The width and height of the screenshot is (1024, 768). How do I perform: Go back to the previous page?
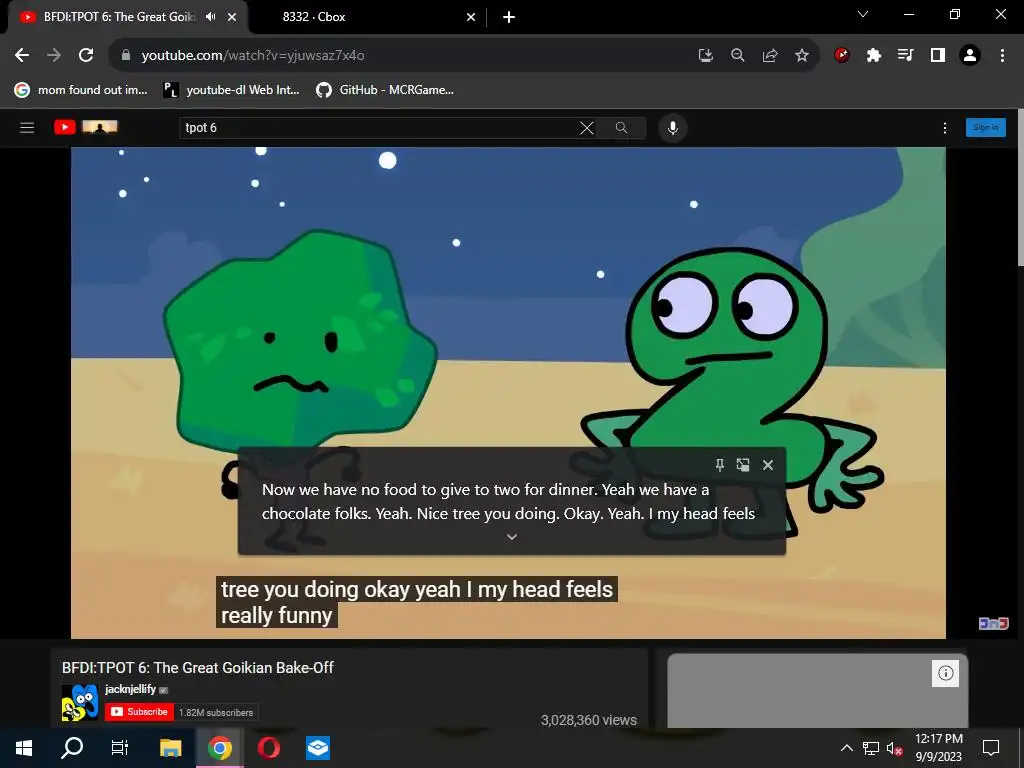[22, 56]
